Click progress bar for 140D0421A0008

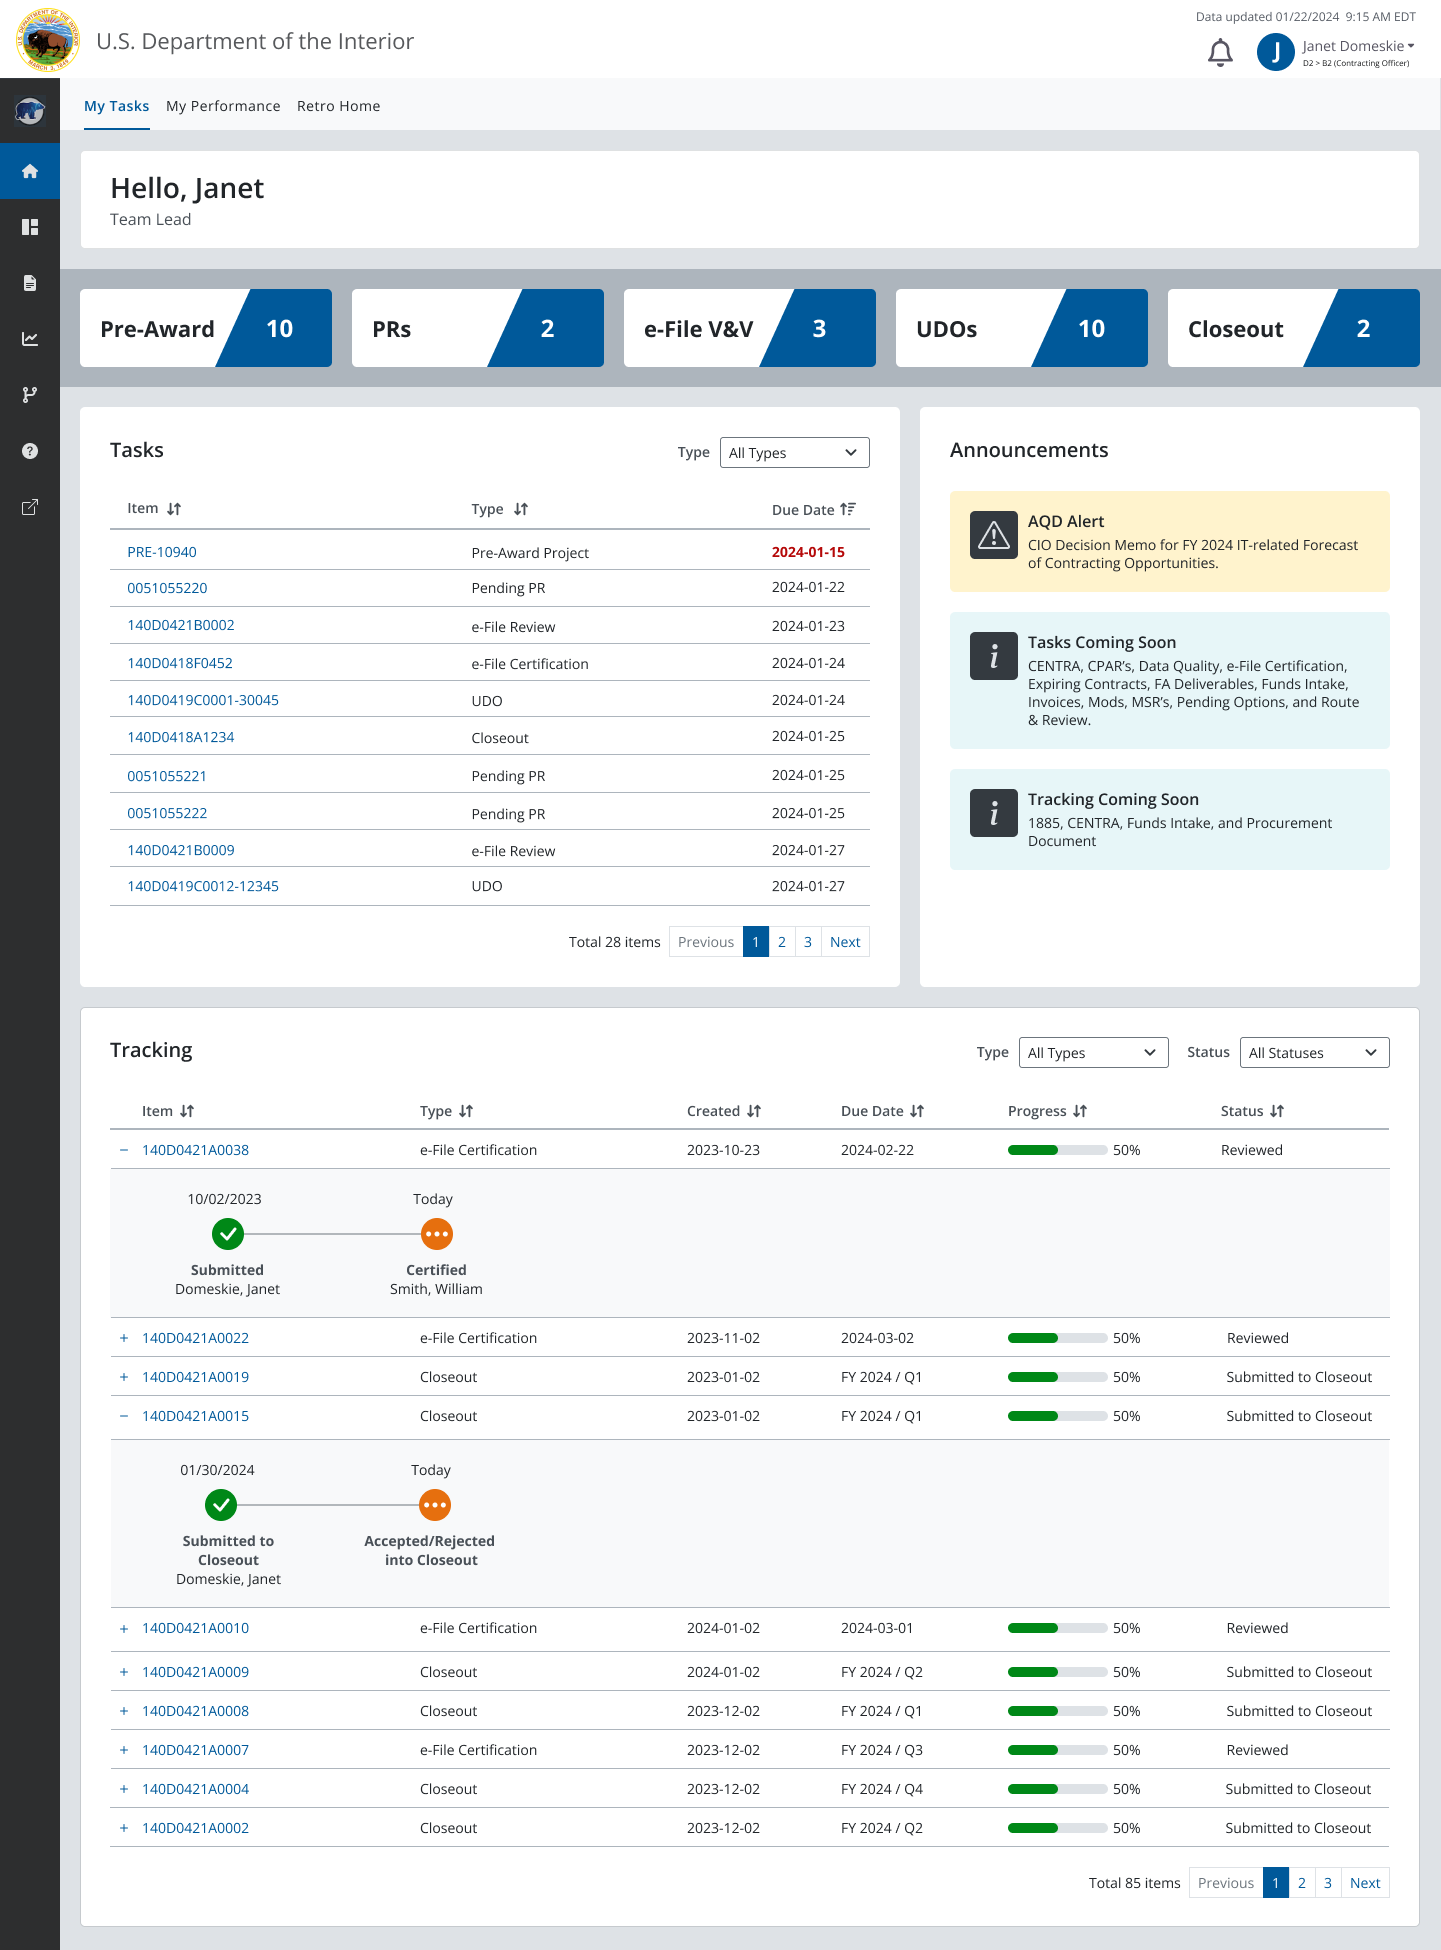click(1057, 1711)
